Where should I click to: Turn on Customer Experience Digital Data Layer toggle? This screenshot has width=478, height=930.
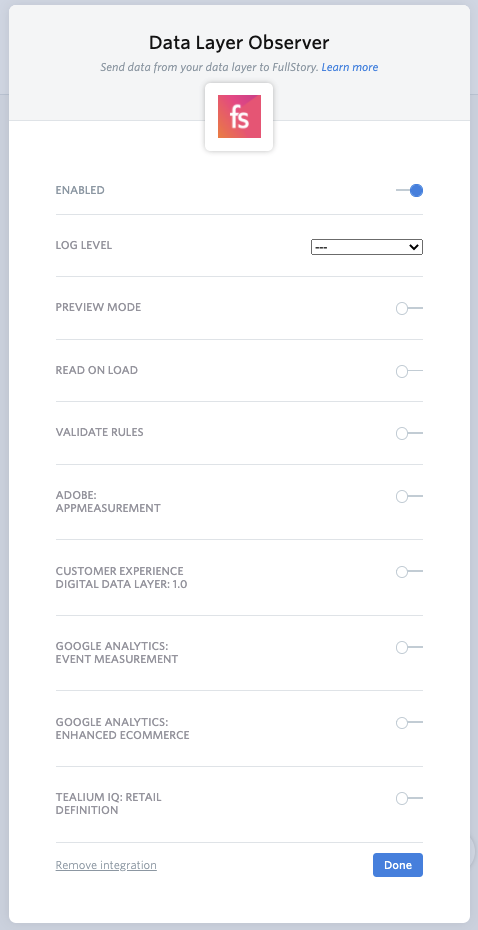409,572
